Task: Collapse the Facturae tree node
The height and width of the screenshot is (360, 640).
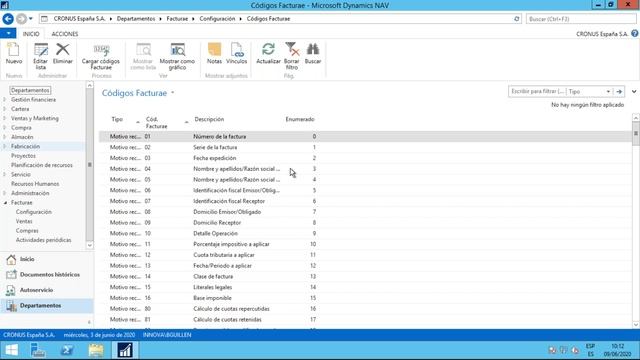Action: 5,203
